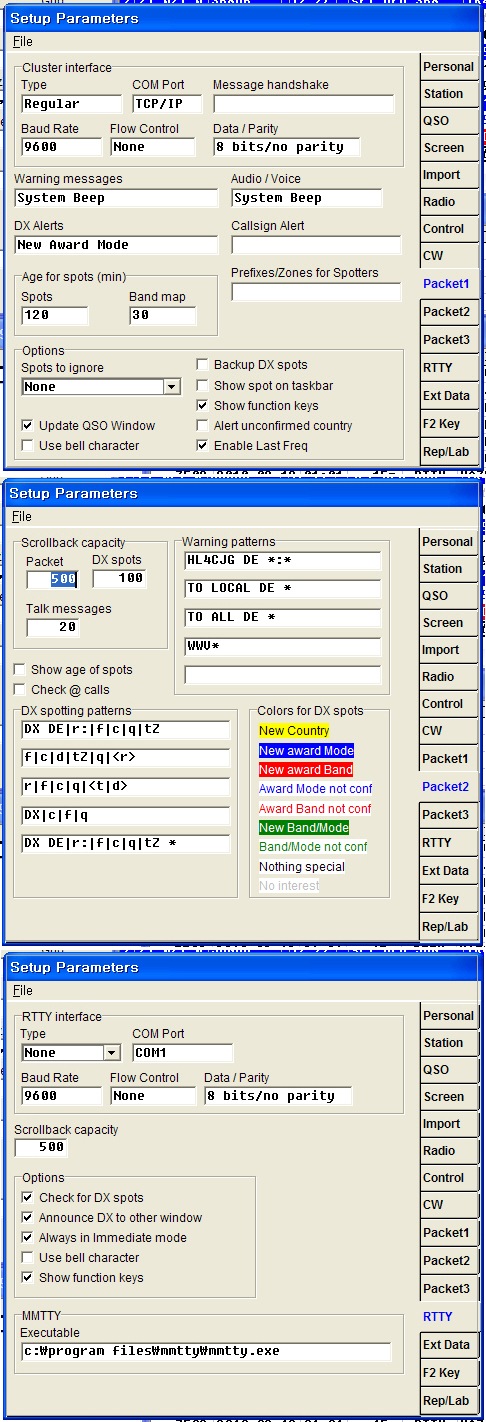Image resolution: width=486 pixels, height=1422 pixels.
Task: Click the WWV* warning pattern field
Action: [x=283, y=647]
